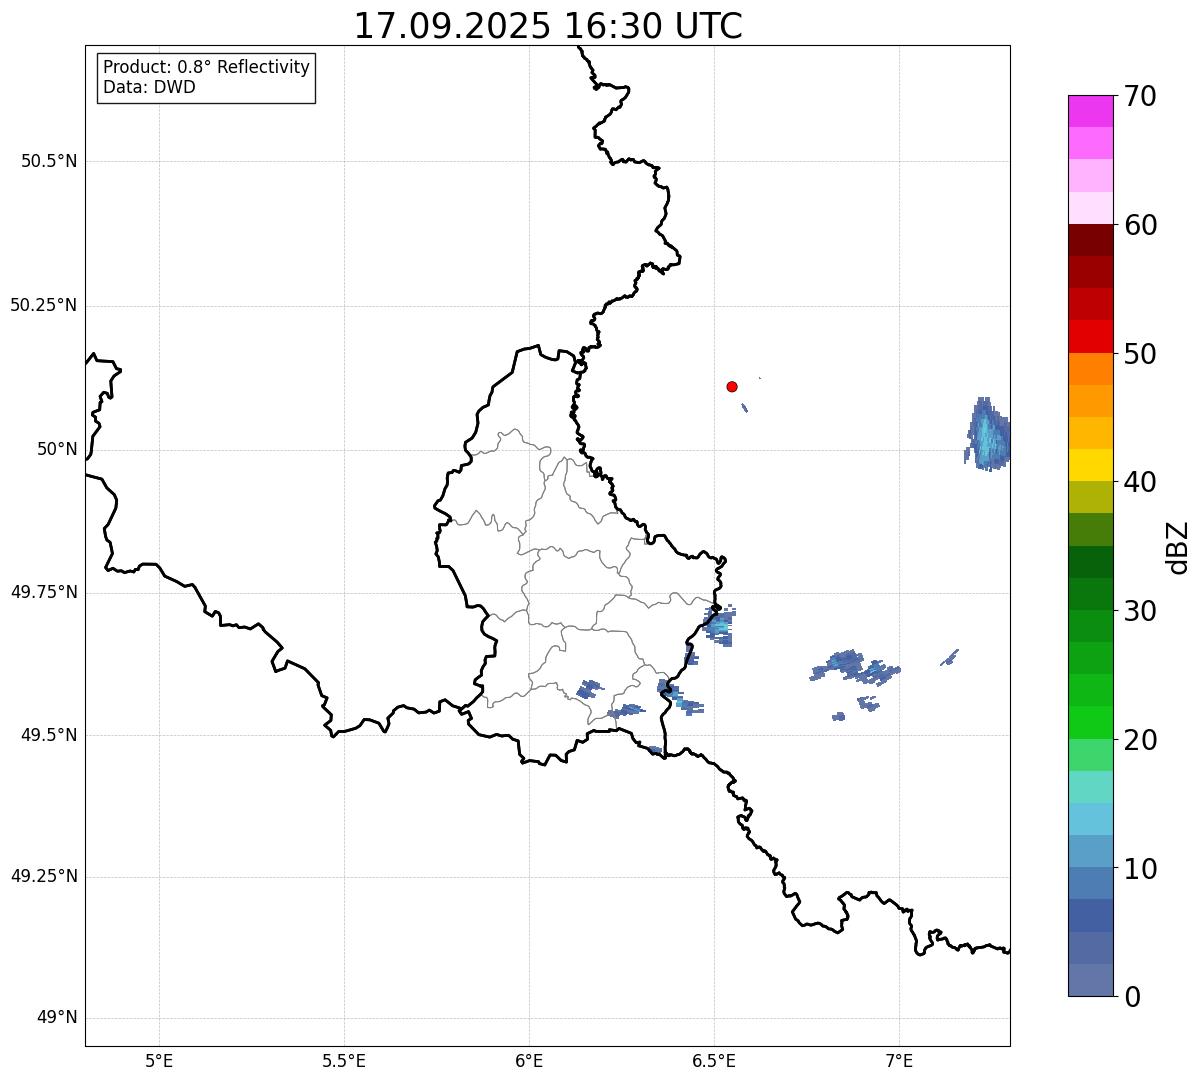Click the 49.75°N latitude label
Viewport: 1202px width, 1081px height.
pos(44,592)
